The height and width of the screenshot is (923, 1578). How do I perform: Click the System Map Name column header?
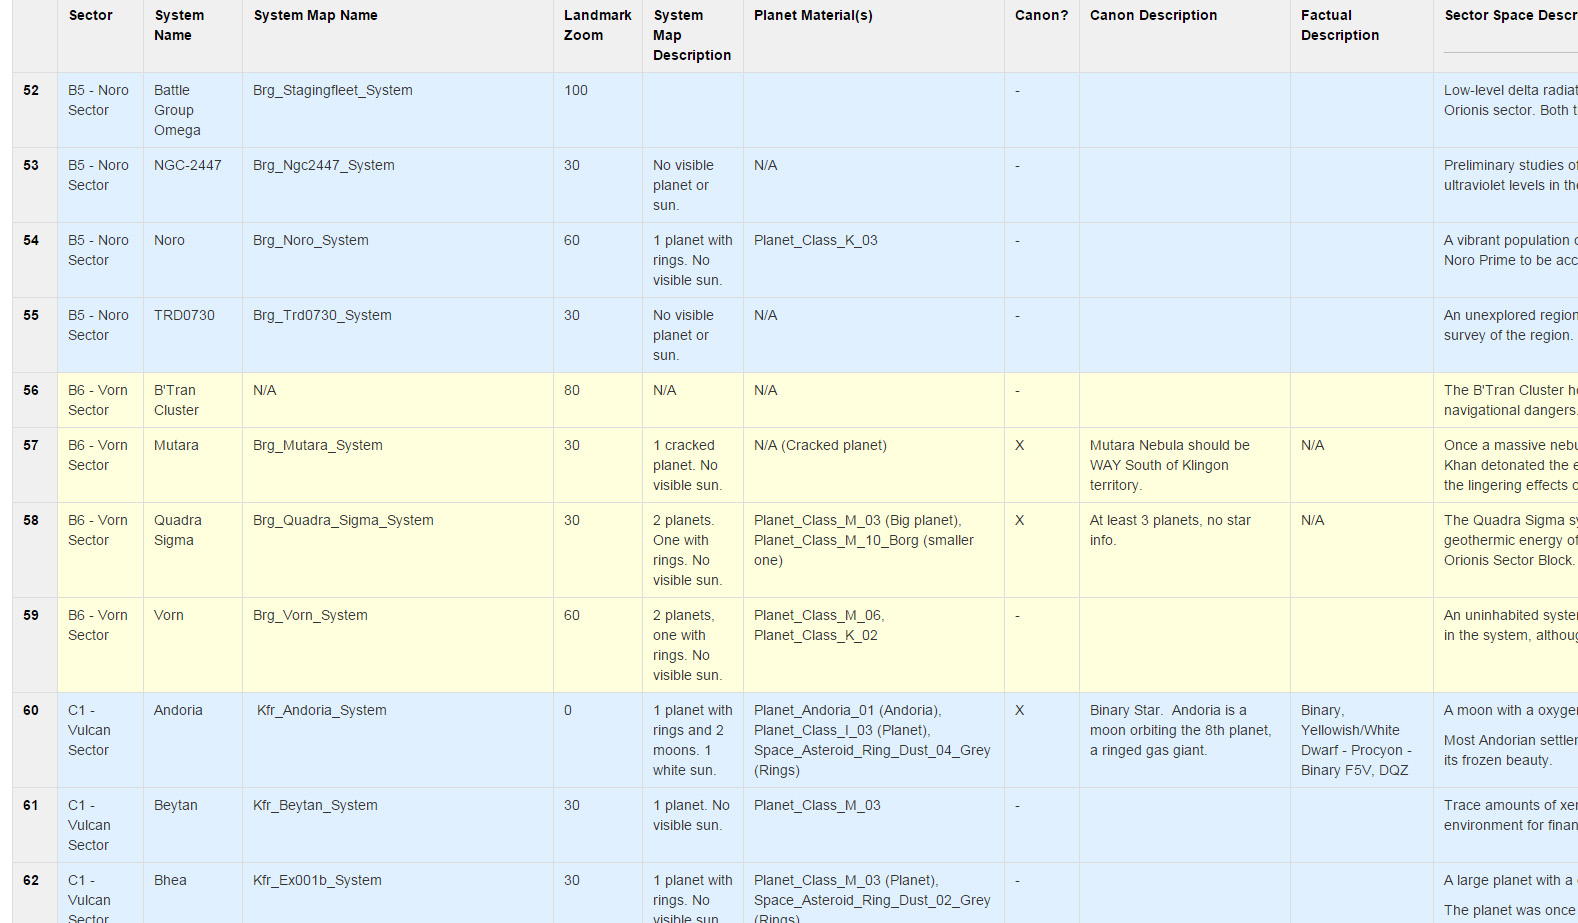click(398, 36)
